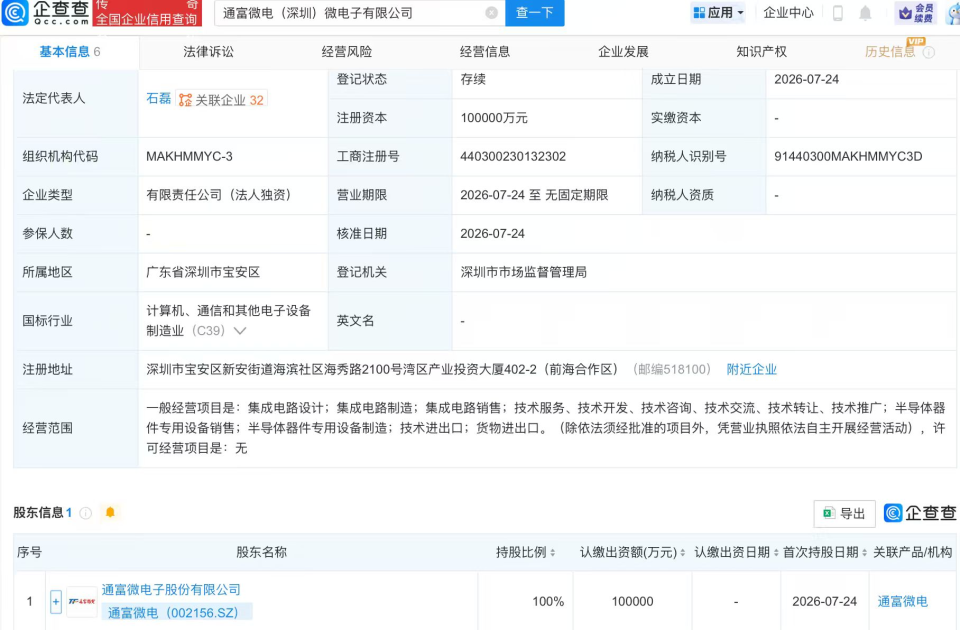Open legal representative 石磊 link
960x630 pixels.
click(159, 99)
